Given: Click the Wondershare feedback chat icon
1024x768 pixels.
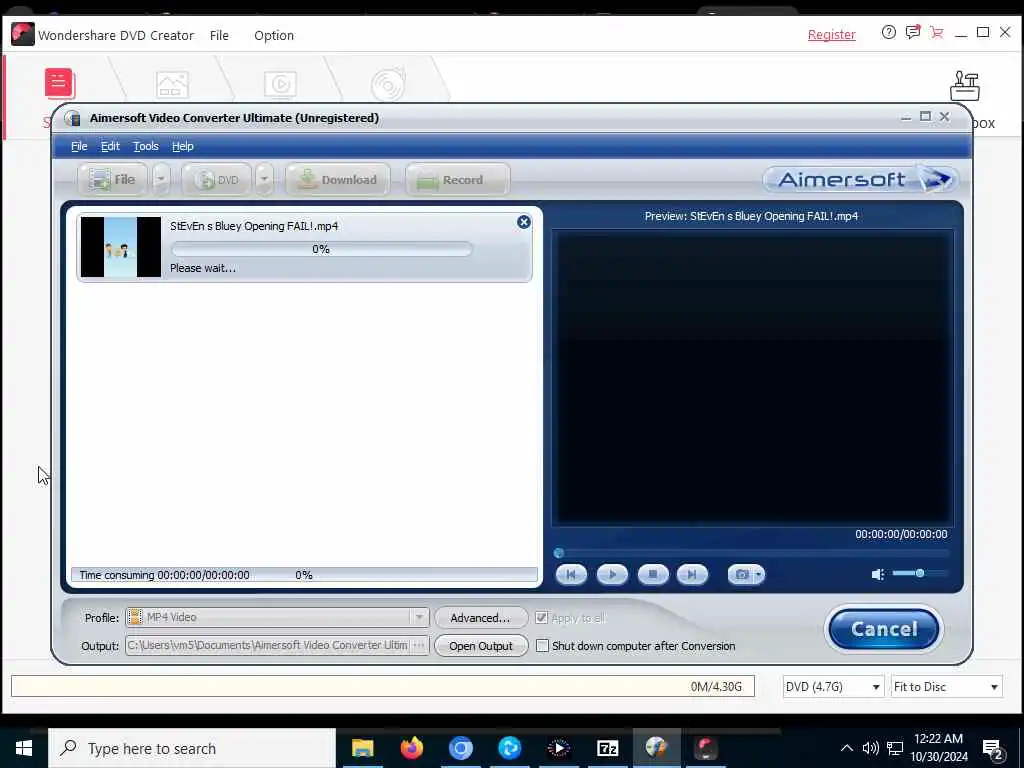Looking at the screenshot, I should [913, 32].
